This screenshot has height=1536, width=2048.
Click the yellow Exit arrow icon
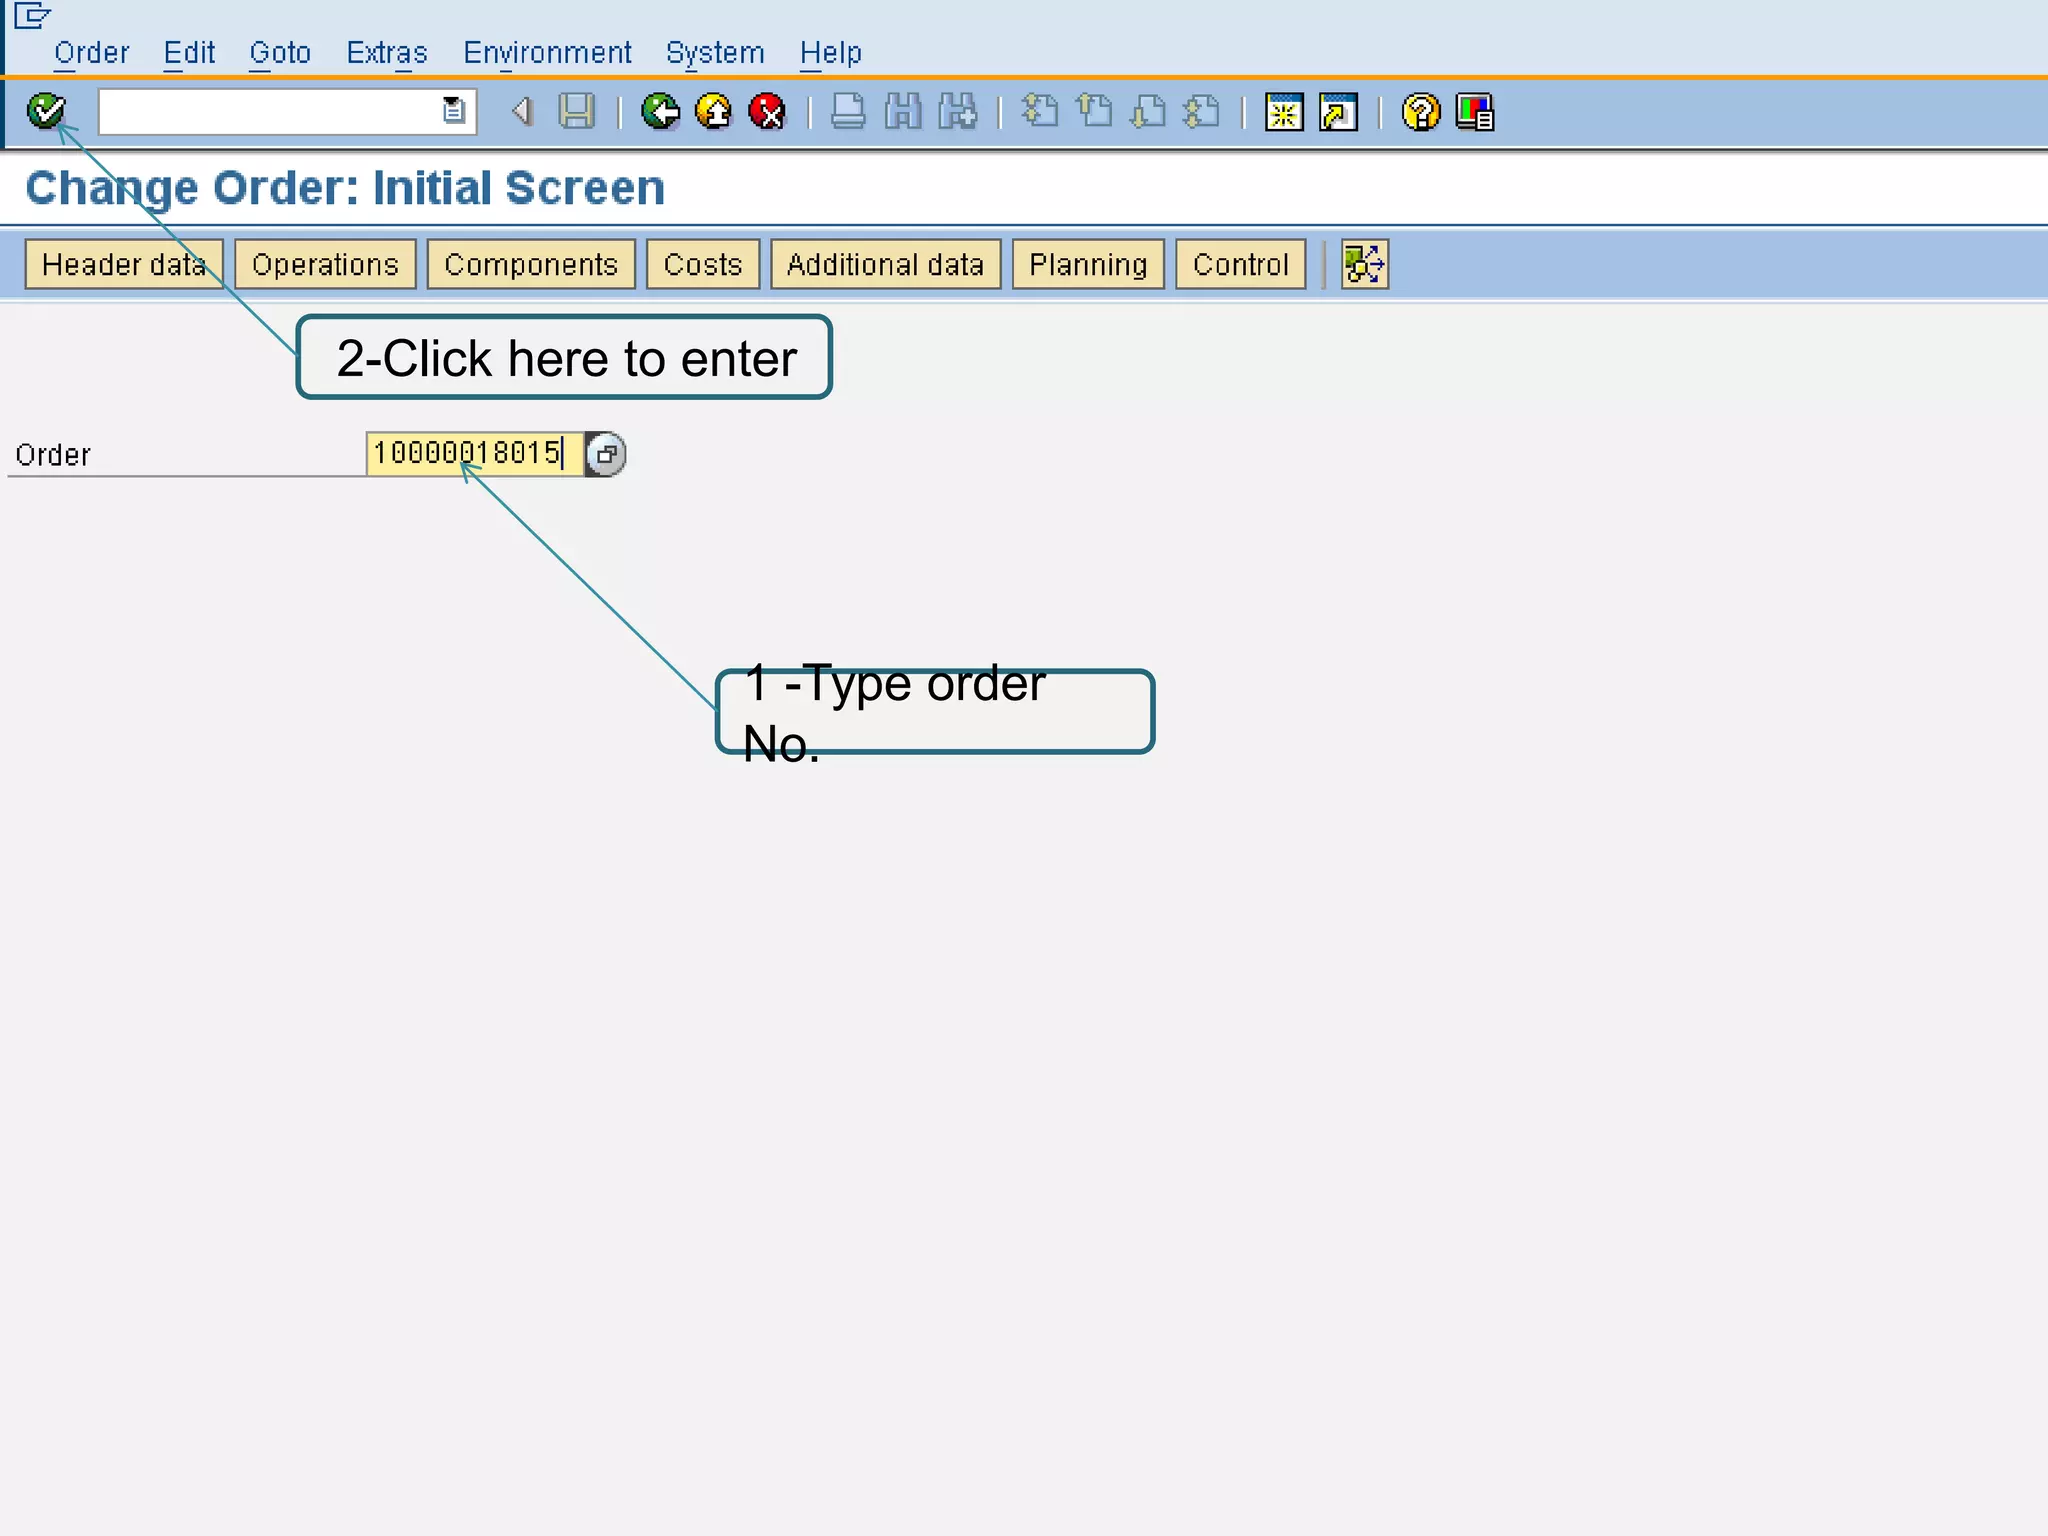(x=713, y=111)
